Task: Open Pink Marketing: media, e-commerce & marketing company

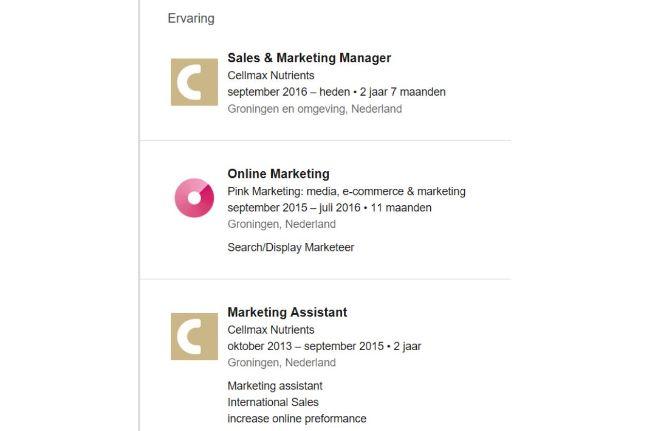Action: pos(346,191)
